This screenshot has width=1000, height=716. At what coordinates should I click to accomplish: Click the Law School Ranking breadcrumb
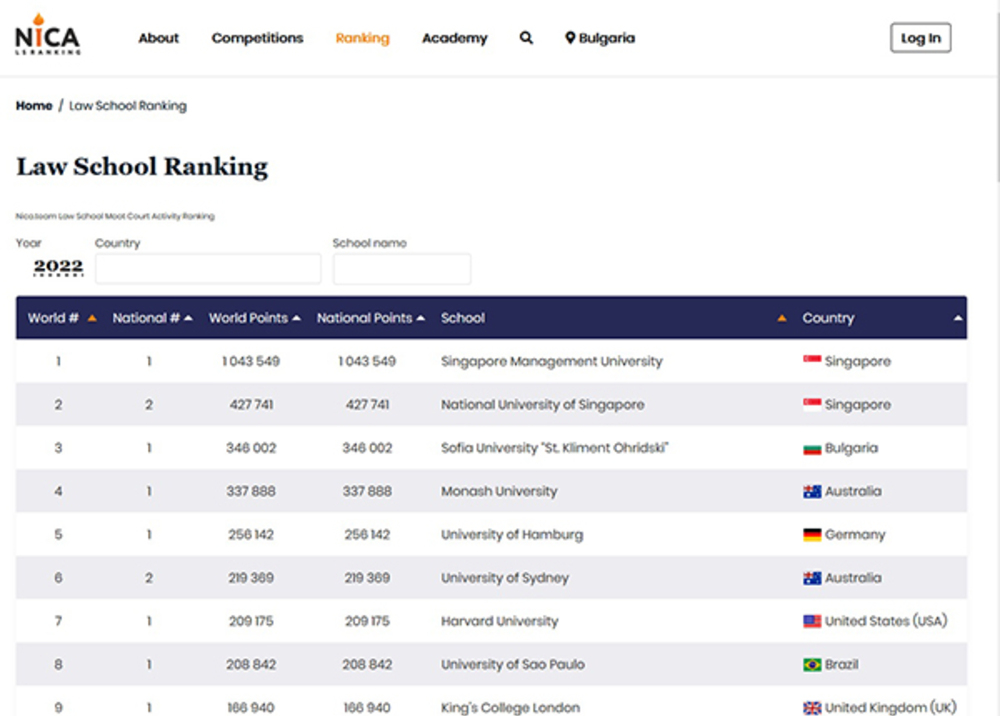(128, 106)
